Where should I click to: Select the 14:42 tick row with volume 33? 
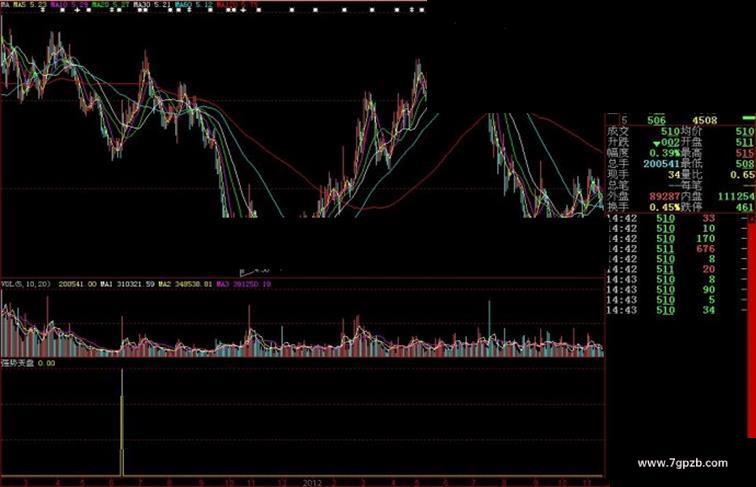click(x=661, y=218)
